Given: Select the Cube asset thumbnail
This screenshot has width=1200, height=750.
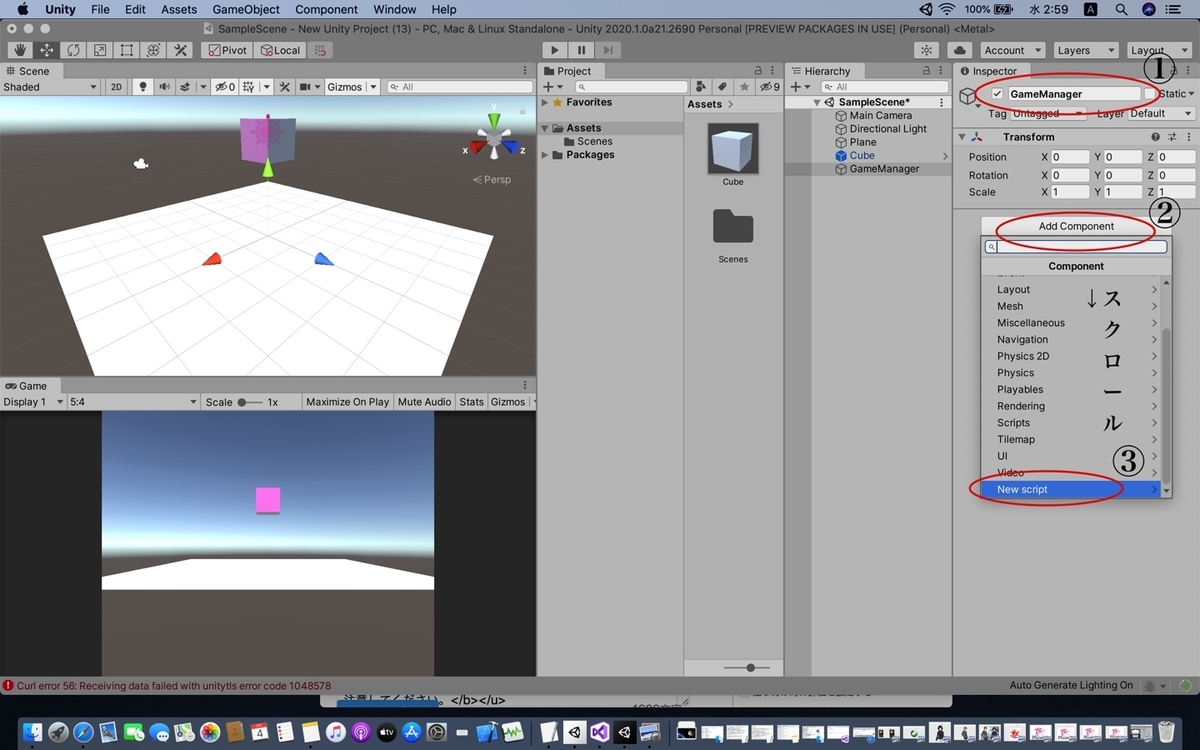Looking at the screenshot, I should [x=733, y=148].
